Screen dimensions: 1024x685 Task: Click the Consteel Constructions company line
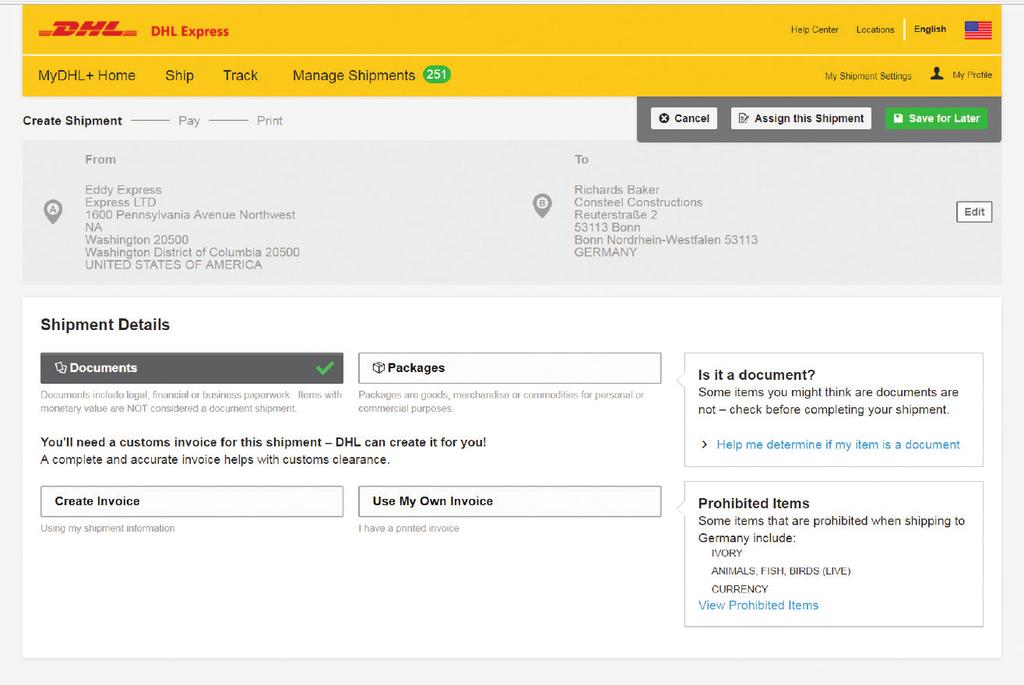coord(638,202)
